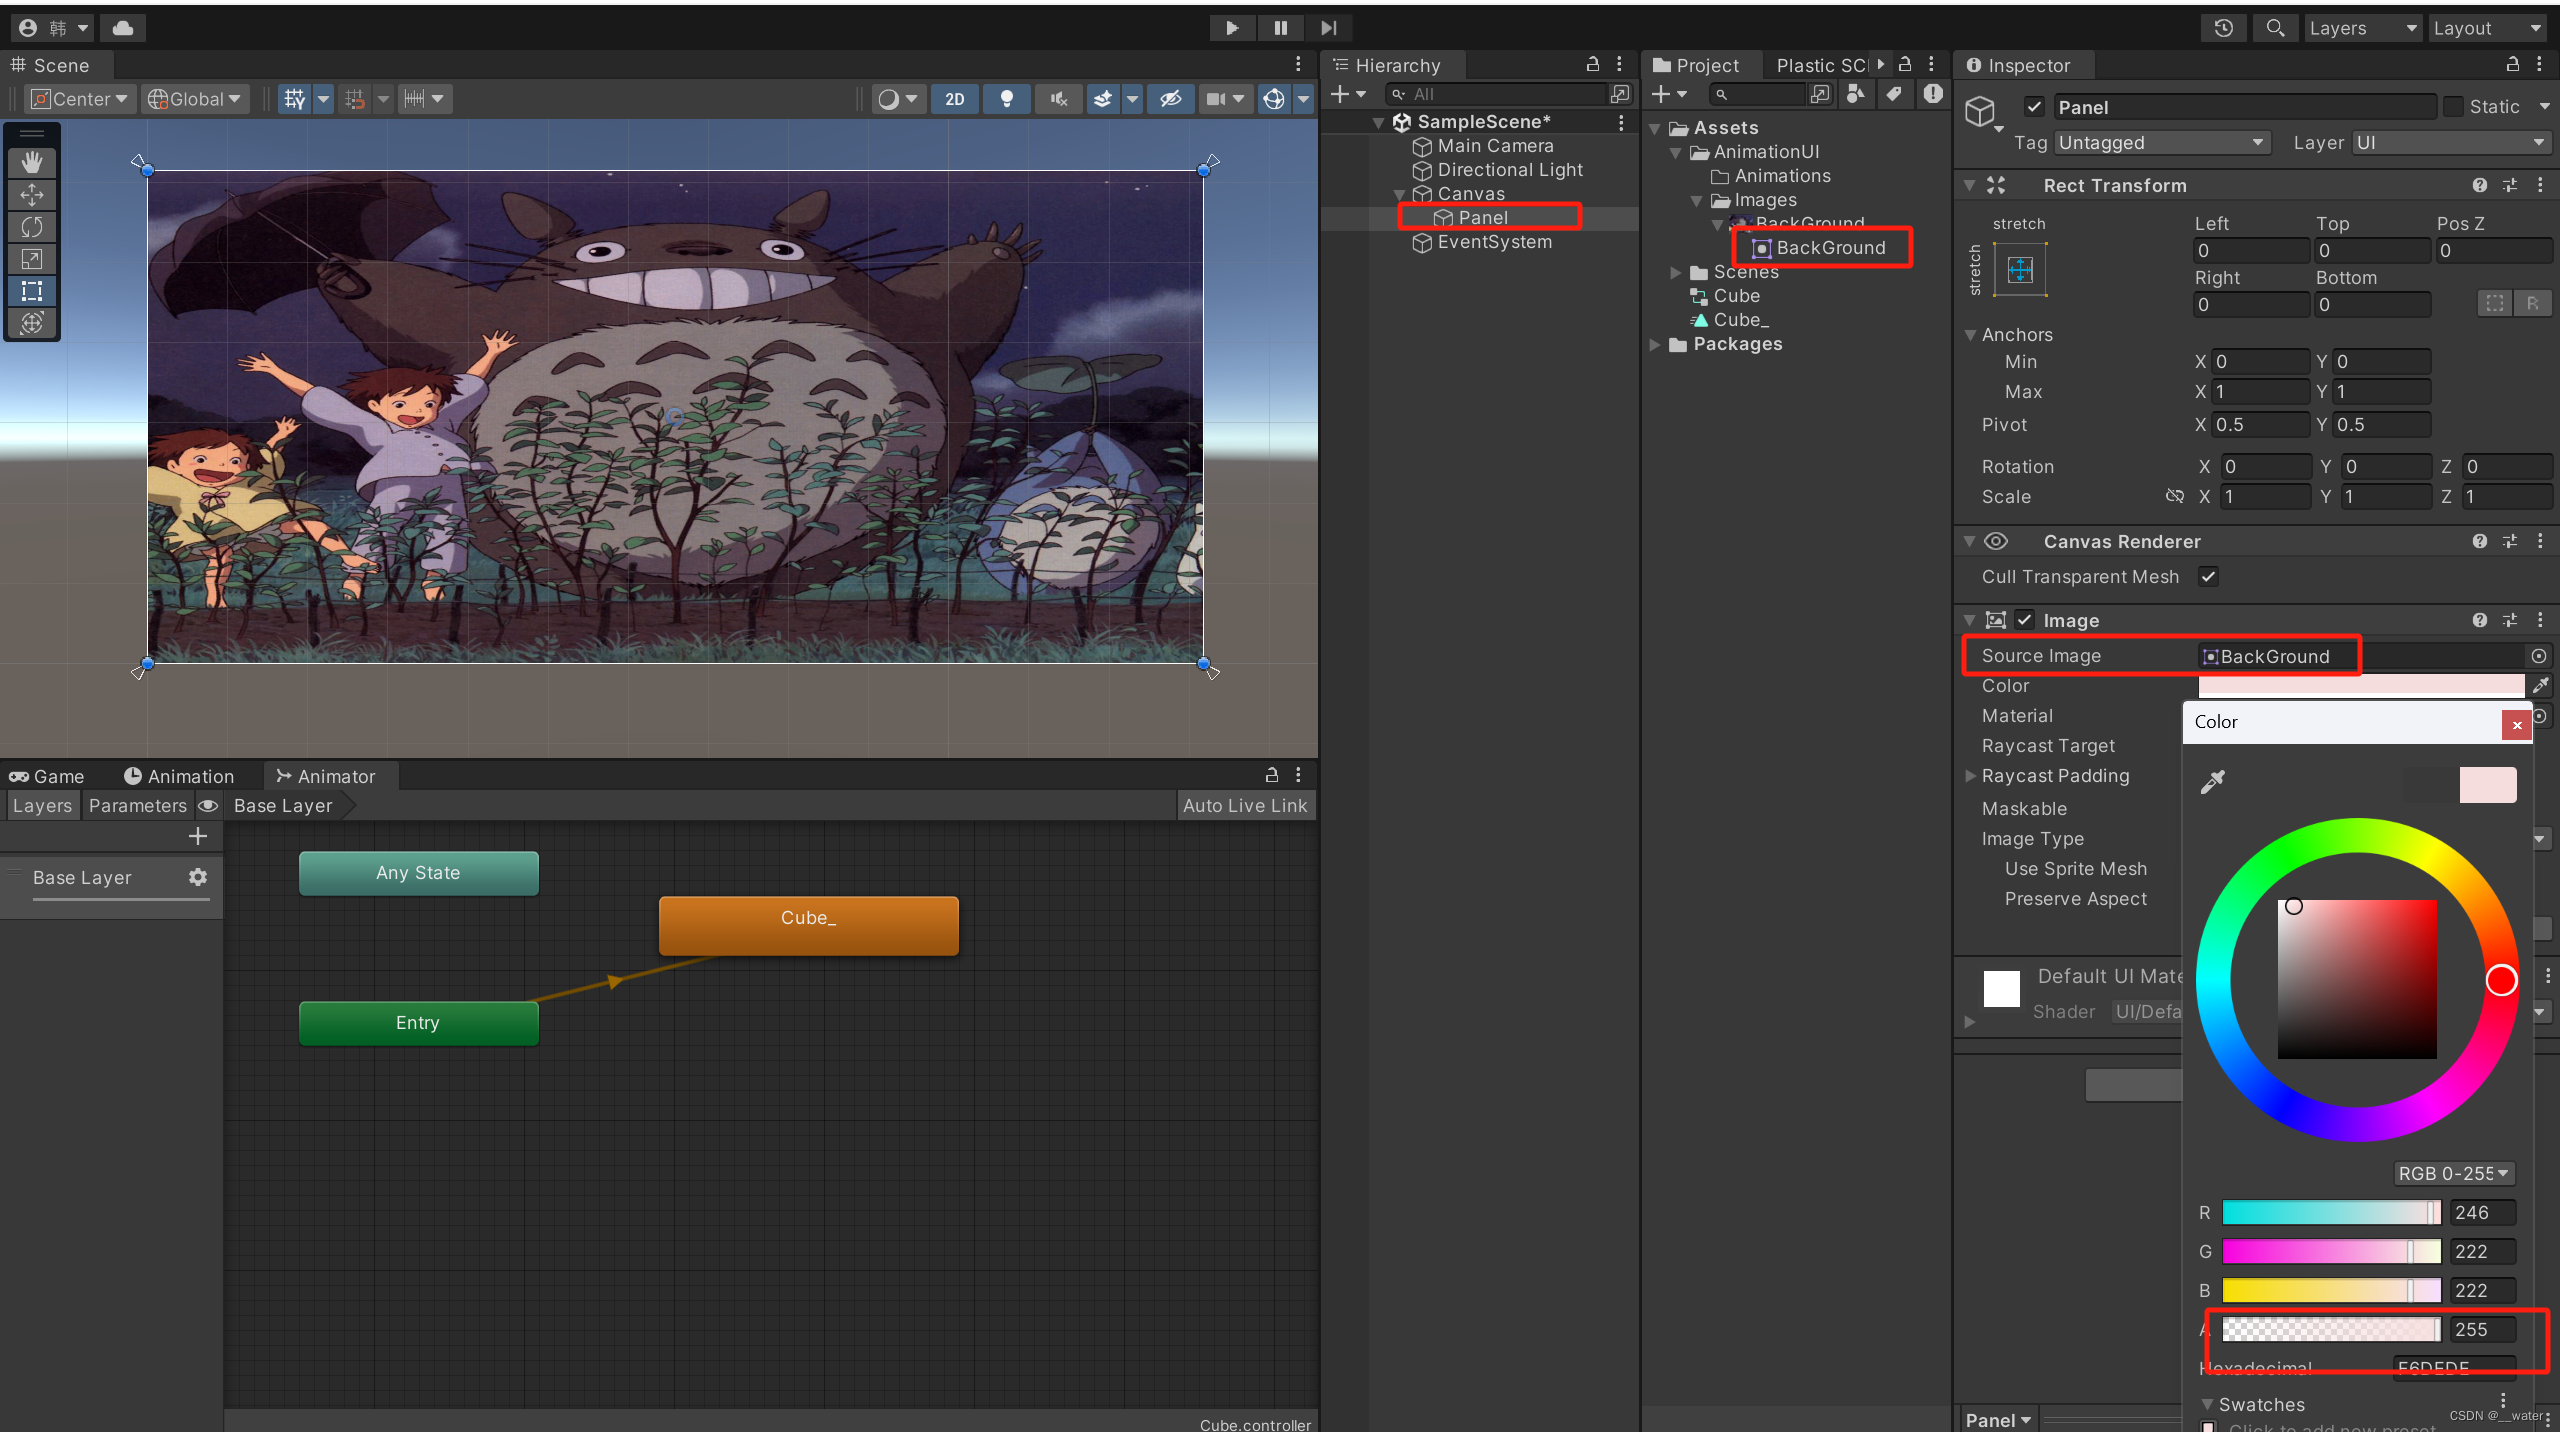The width and height of the screenshot is (2560, 1432).
Task: Select the Any State node
Action: pos(418,873)
